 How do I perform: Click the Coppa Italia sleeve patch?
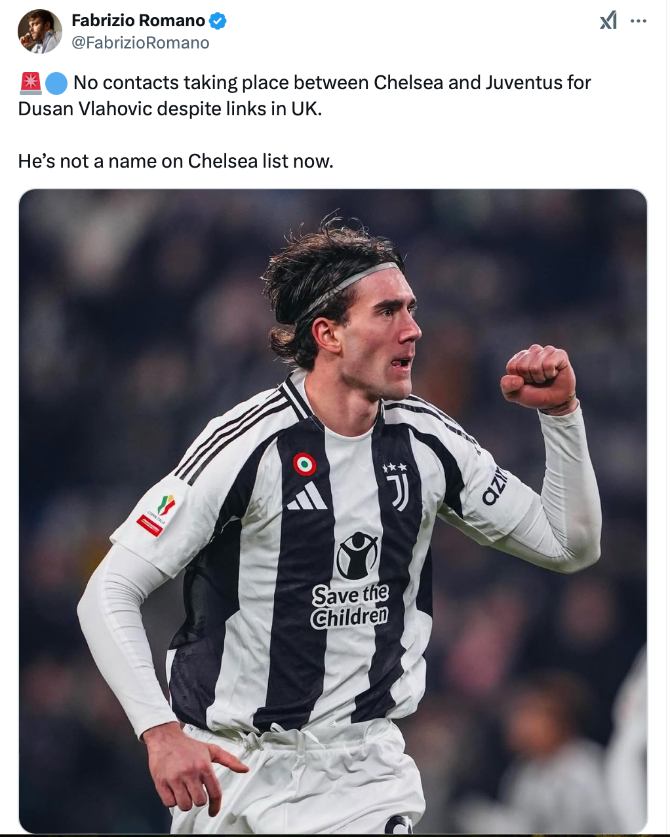[x=156, y=515]
